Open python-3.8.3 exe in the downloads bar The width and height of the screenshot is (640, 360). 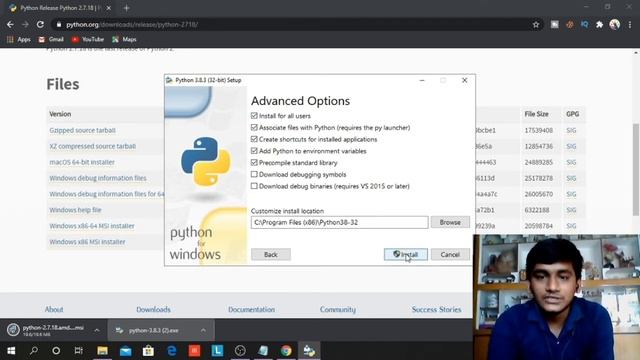click(x=153, y=330)
